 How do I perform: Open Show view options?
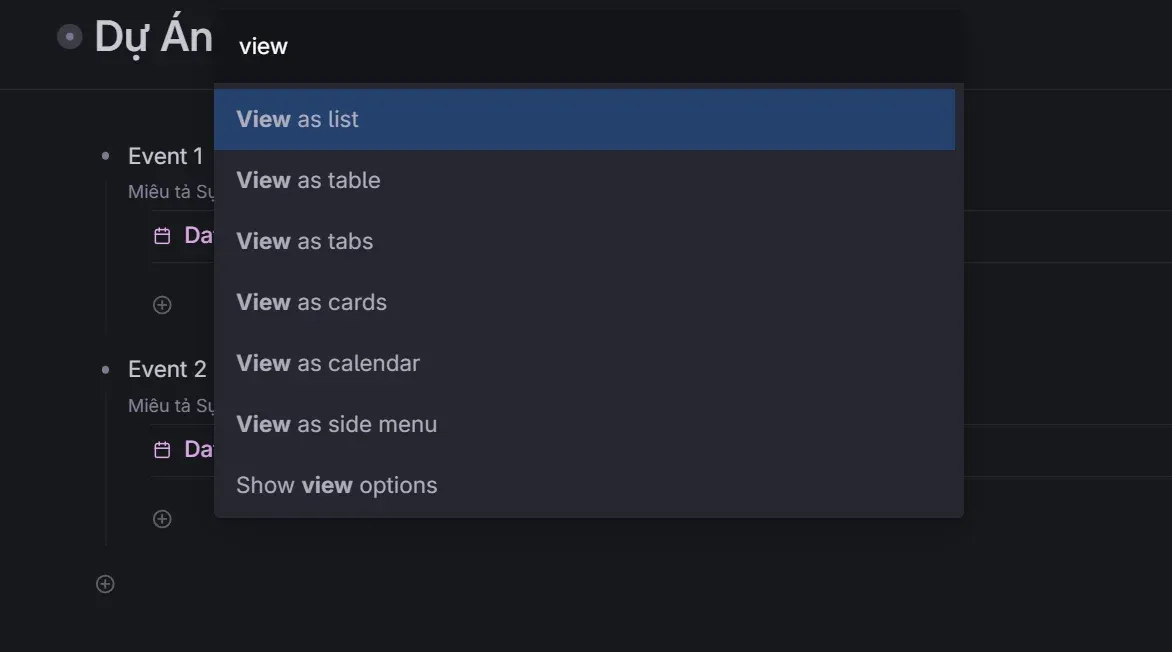click(585, 485)
